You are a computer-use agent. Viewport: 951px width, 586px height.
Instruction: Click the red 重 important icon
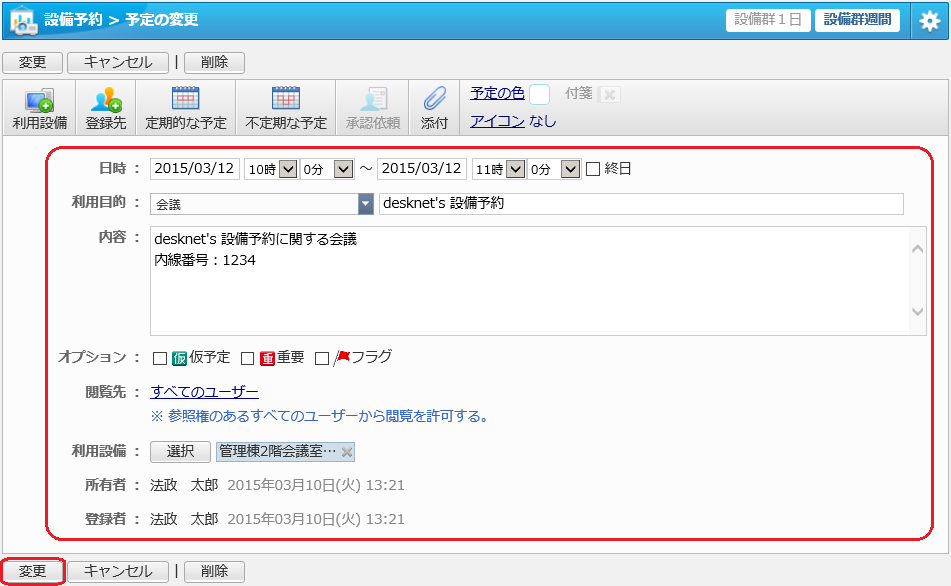click(267, 359)
